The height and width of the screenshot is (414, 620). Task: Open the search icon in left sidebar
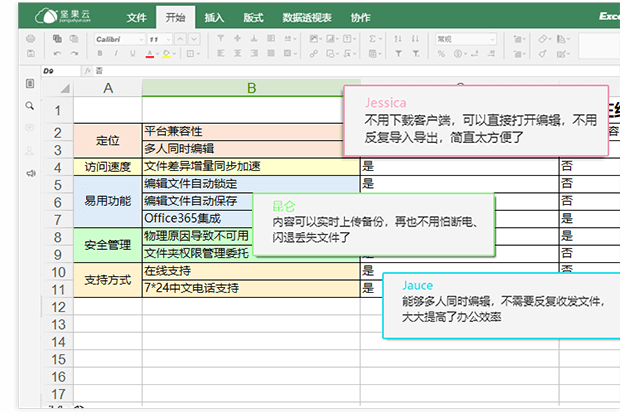[x=31, y=105]
